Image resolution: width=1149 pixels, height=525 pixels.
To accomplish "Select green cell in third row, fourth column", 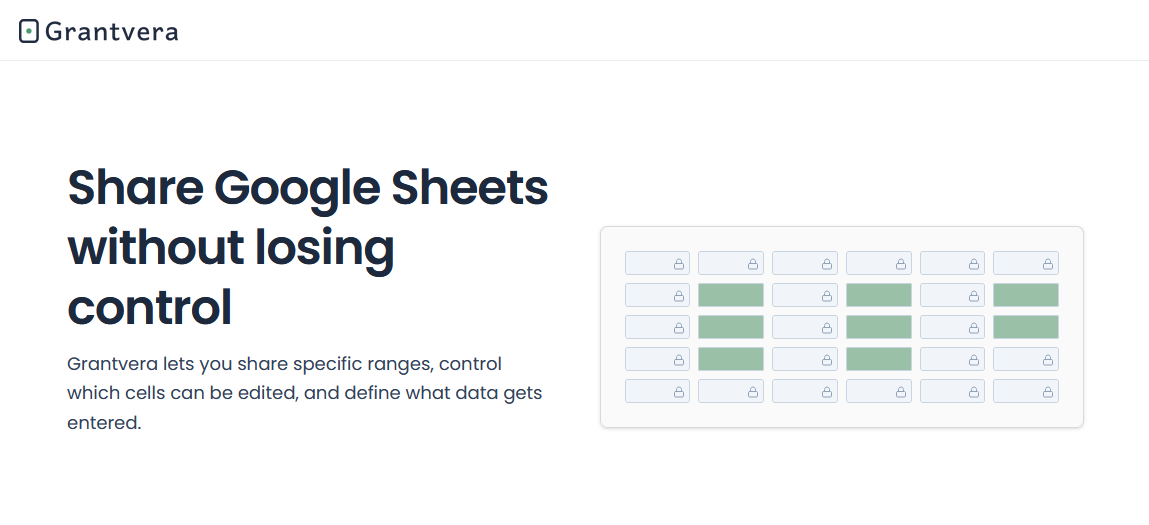I will (879, 327).
